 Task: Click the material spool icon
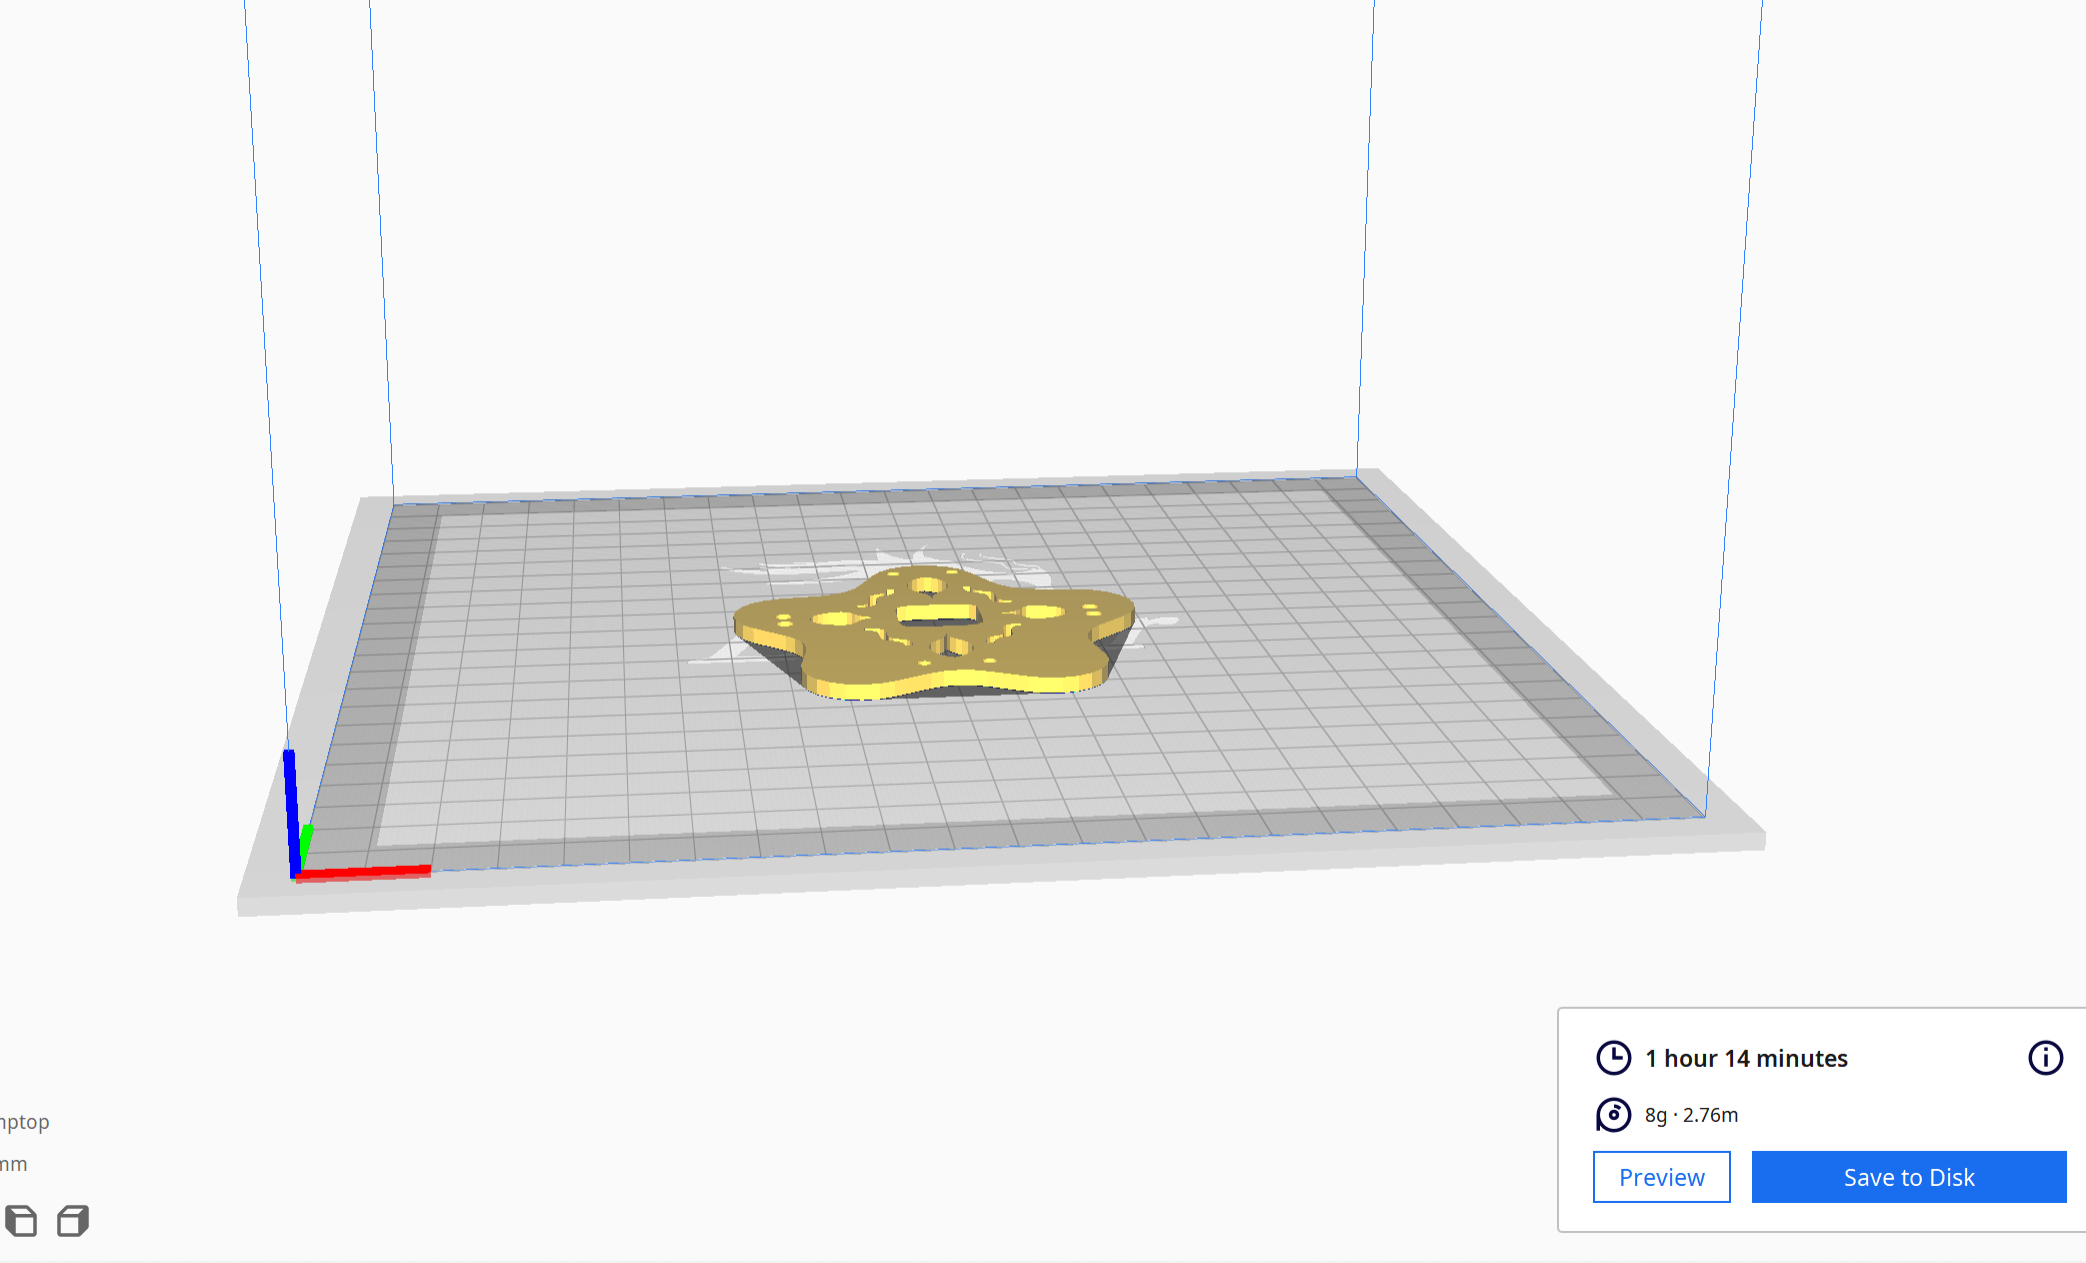pos(1613,1115)
